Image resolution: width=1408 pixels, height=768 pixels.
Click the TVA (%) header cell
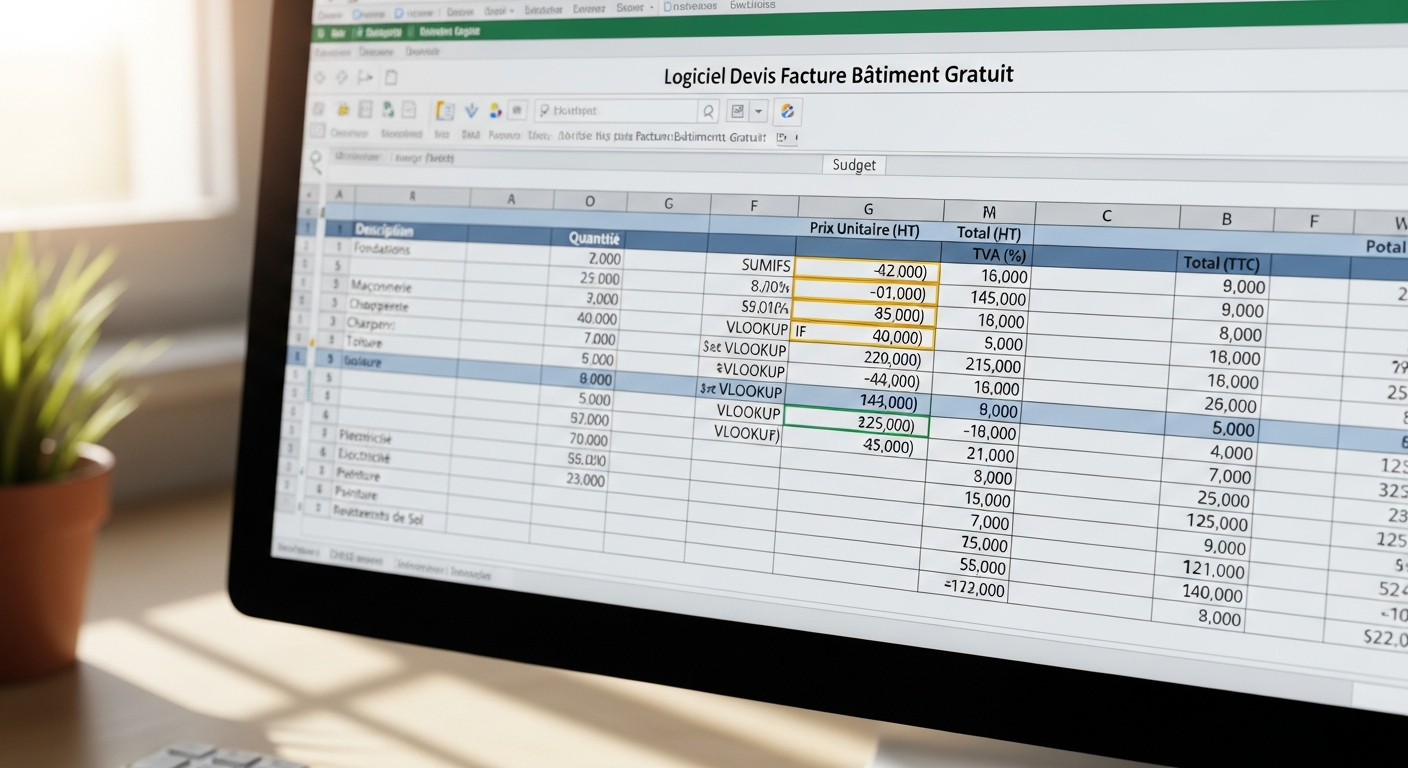[x=1000, y=255]
